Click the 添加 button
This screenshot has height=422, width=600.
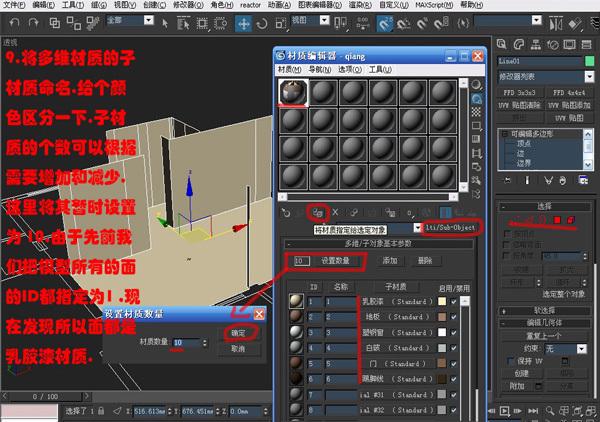[390, 261]
